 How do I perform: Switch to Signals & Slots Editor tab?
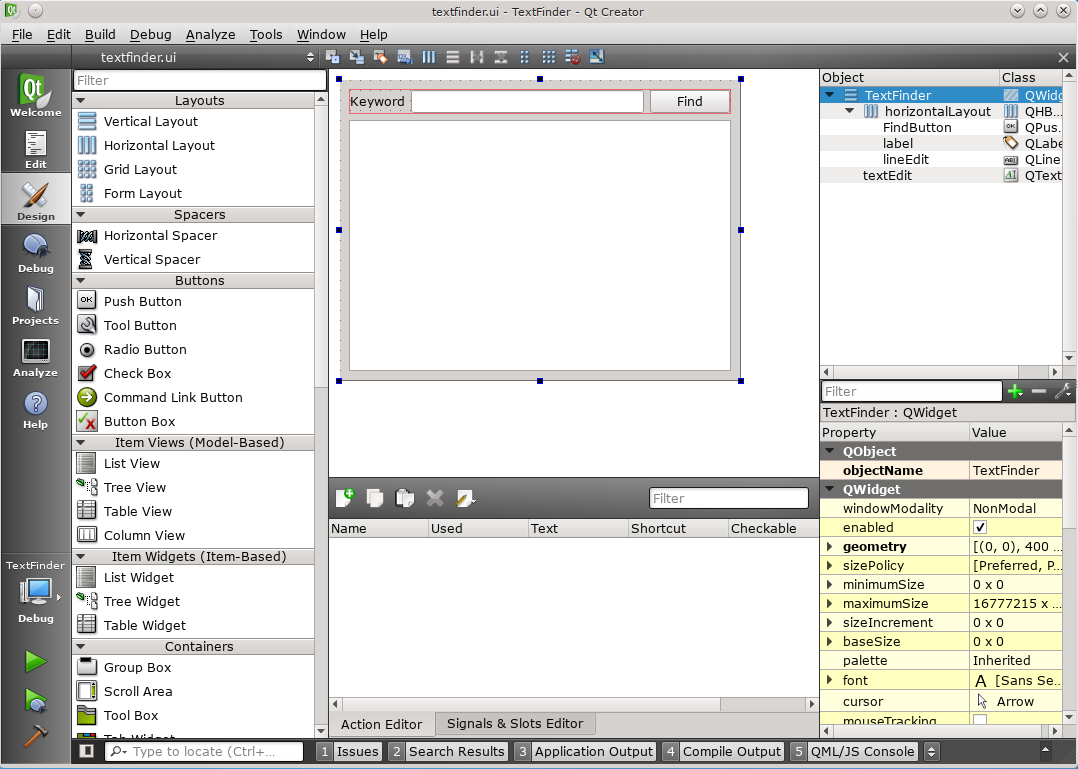click(515, 723)
